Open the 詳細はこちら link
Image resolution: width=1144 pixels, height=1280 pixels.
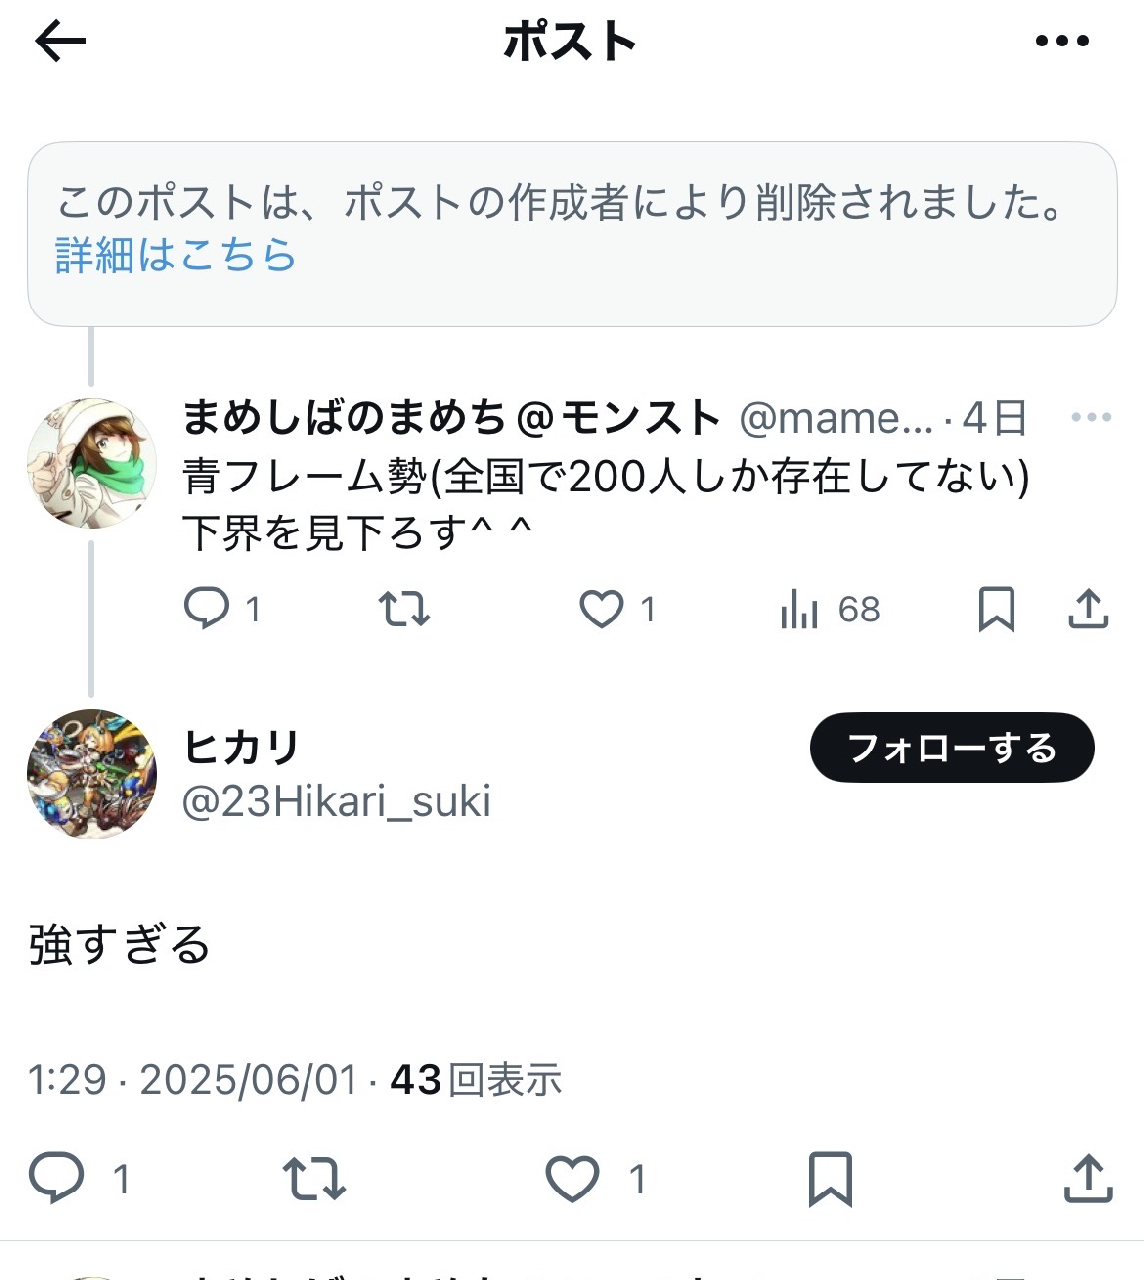click(176, 255)
